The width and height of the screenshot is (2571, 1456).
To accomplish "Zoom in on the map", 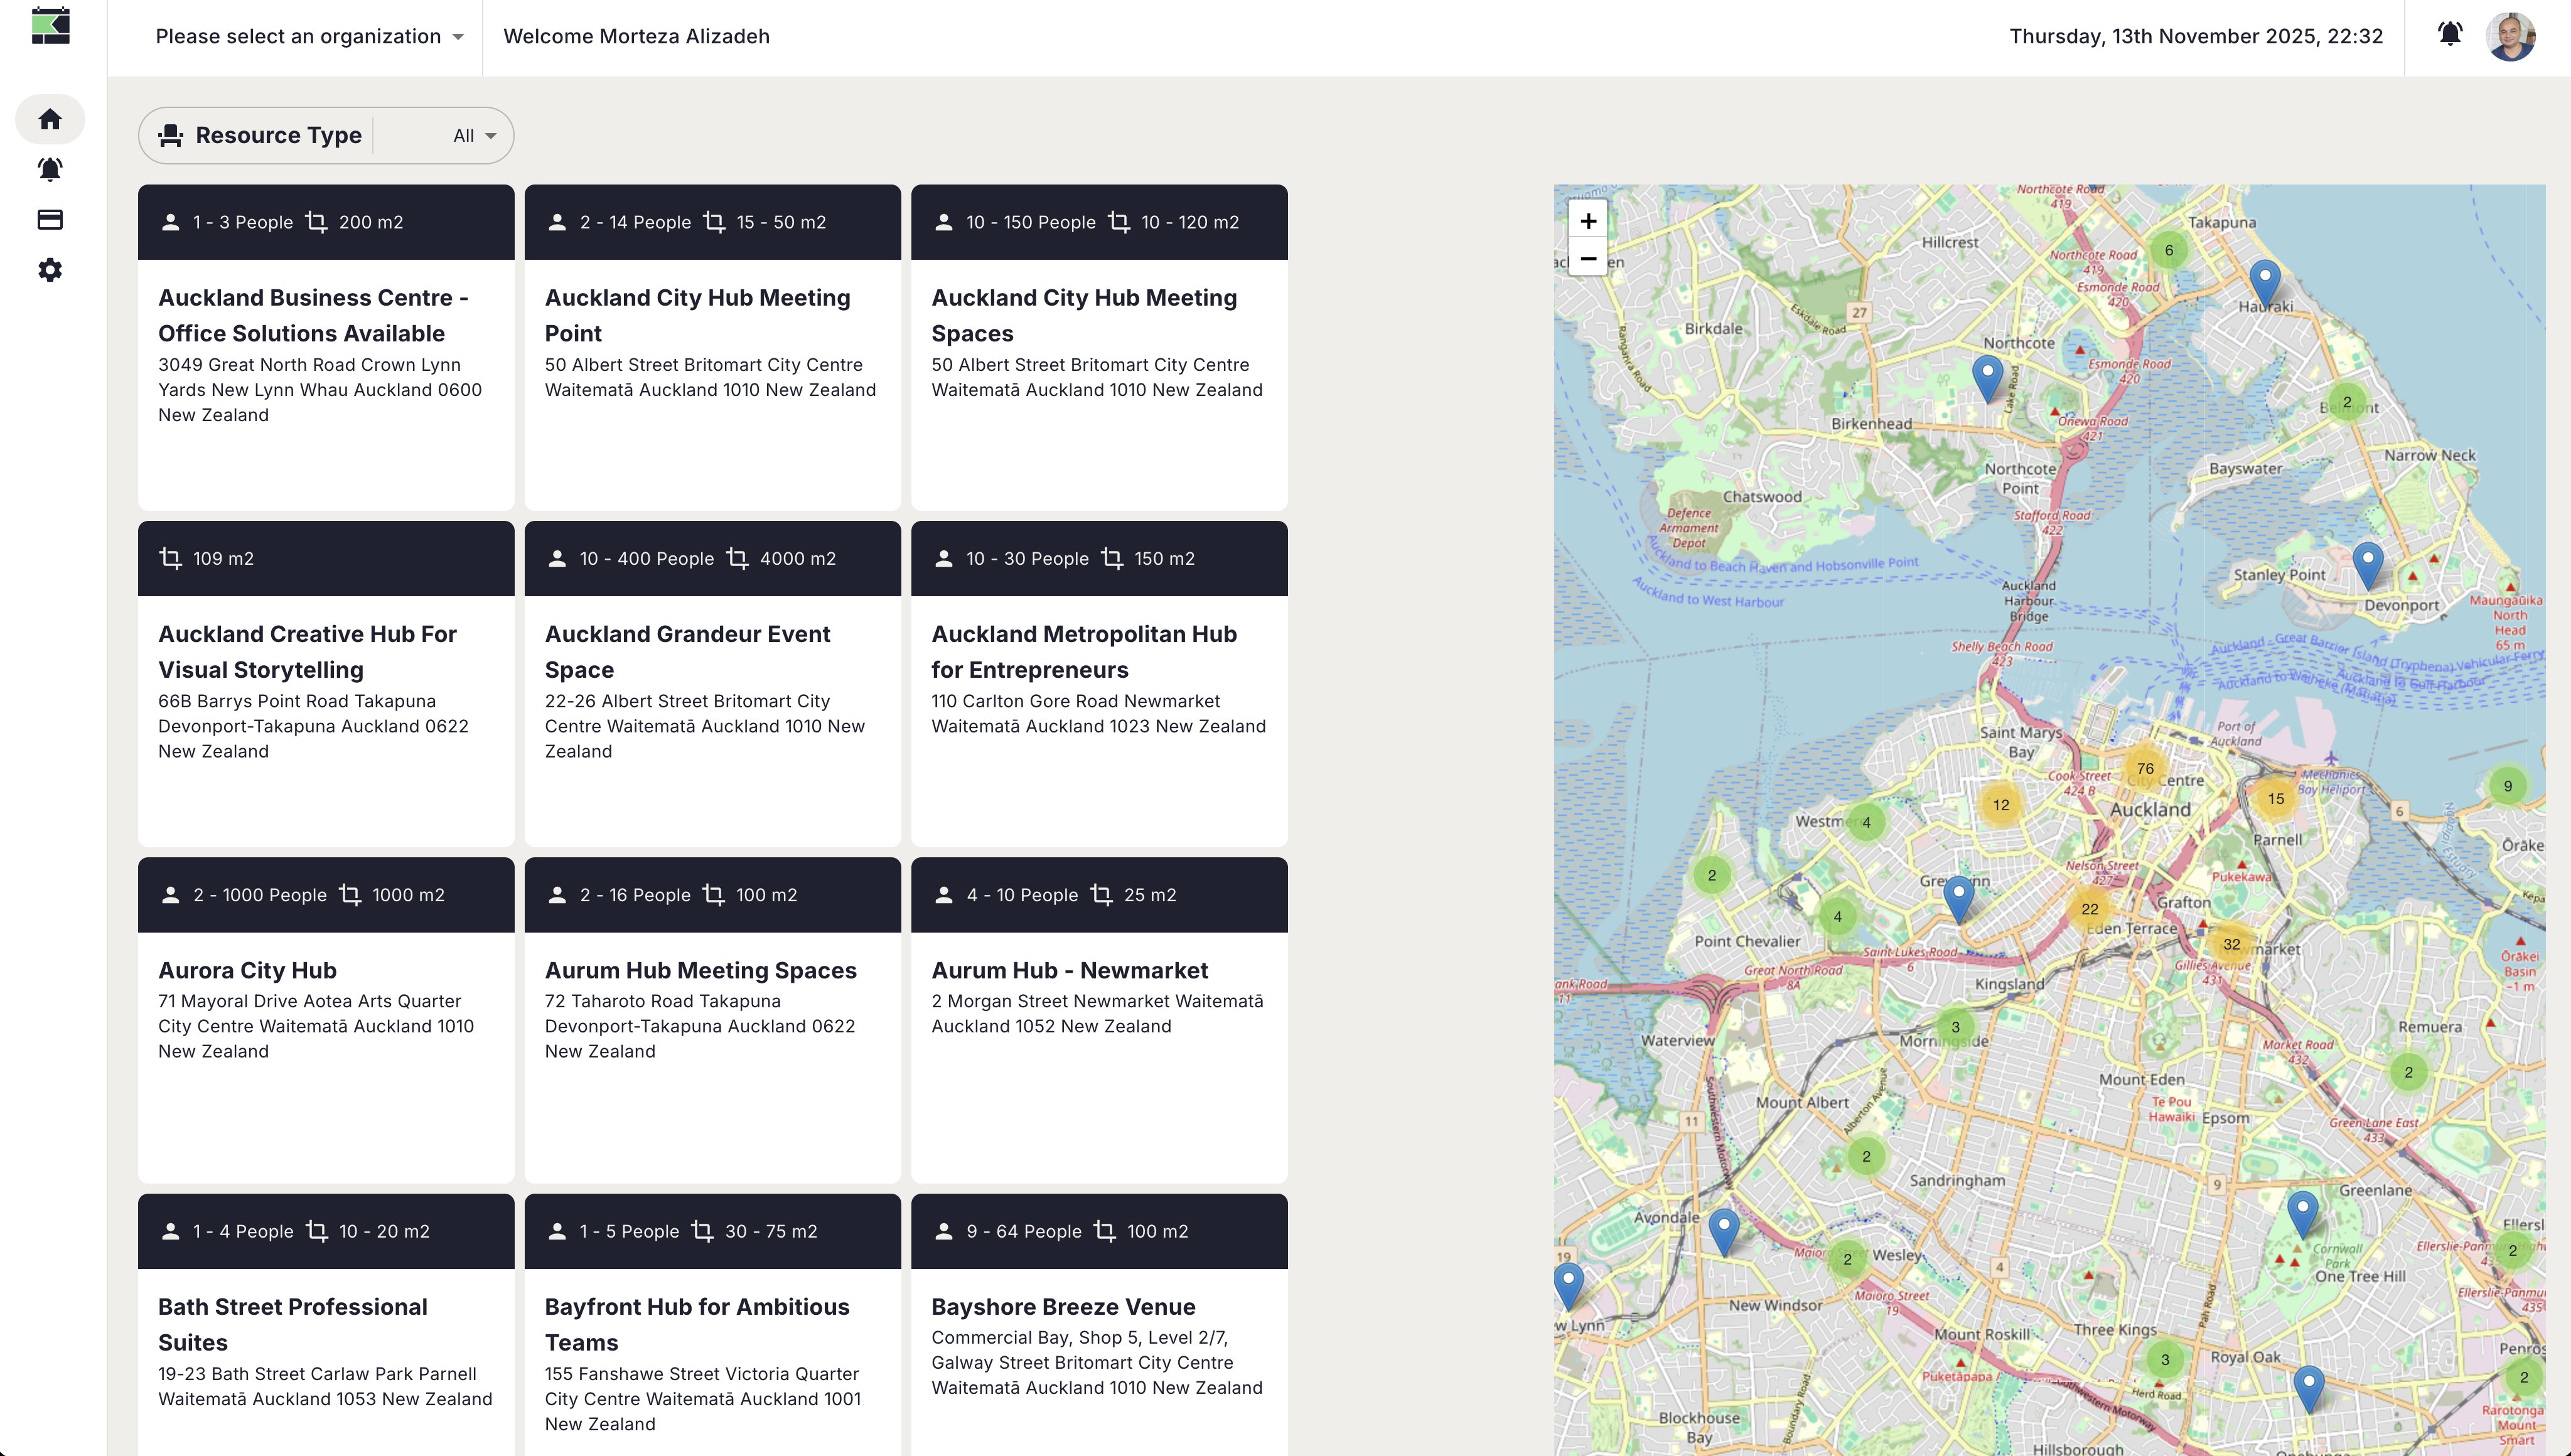I will tap(1588, 221).
